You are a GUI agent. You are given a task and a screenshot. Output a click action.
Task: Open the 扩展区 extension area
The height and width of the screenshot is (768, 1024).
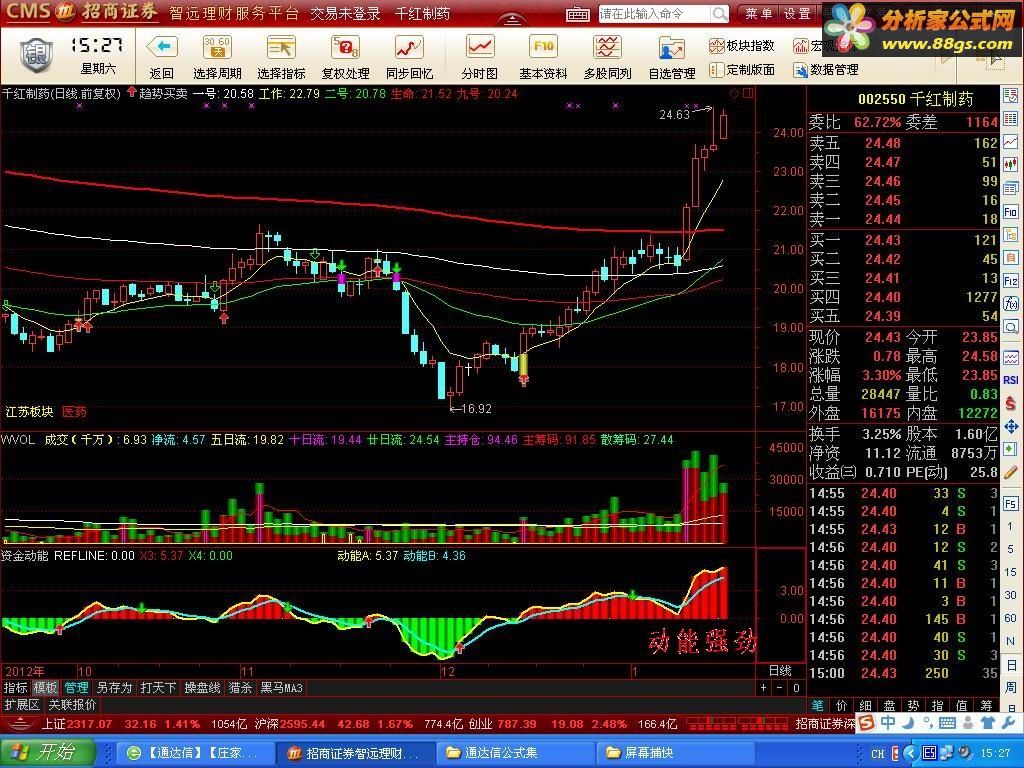[x=22, y=705]
